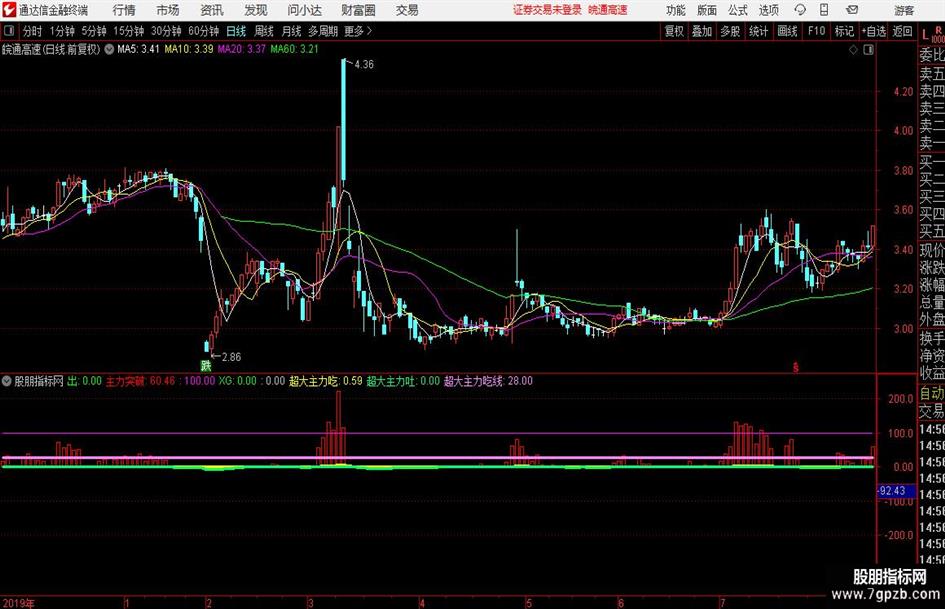945x609 pixels.
Task: Click the 标记 mark button
Action: click(844, 31)
